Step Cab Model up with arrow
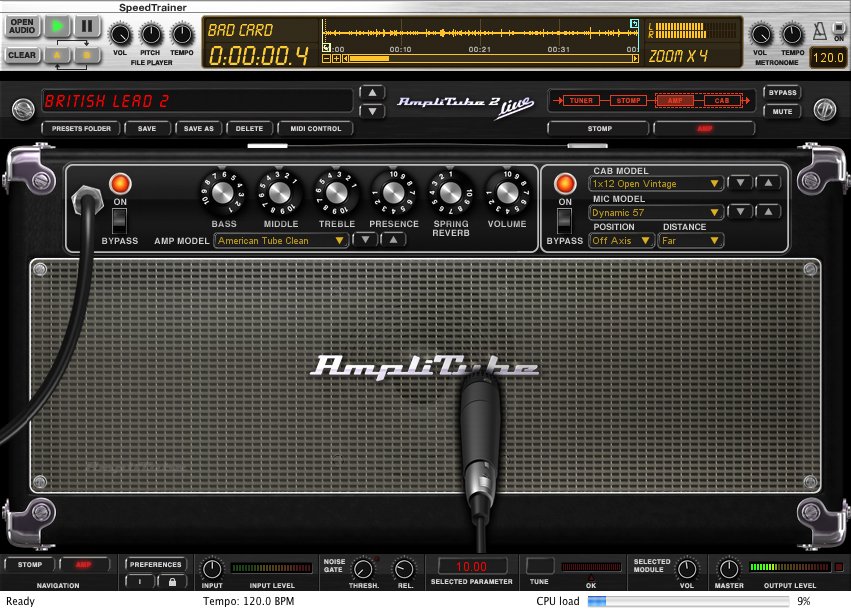Viewport: 851px width, 613px height. 769,183
